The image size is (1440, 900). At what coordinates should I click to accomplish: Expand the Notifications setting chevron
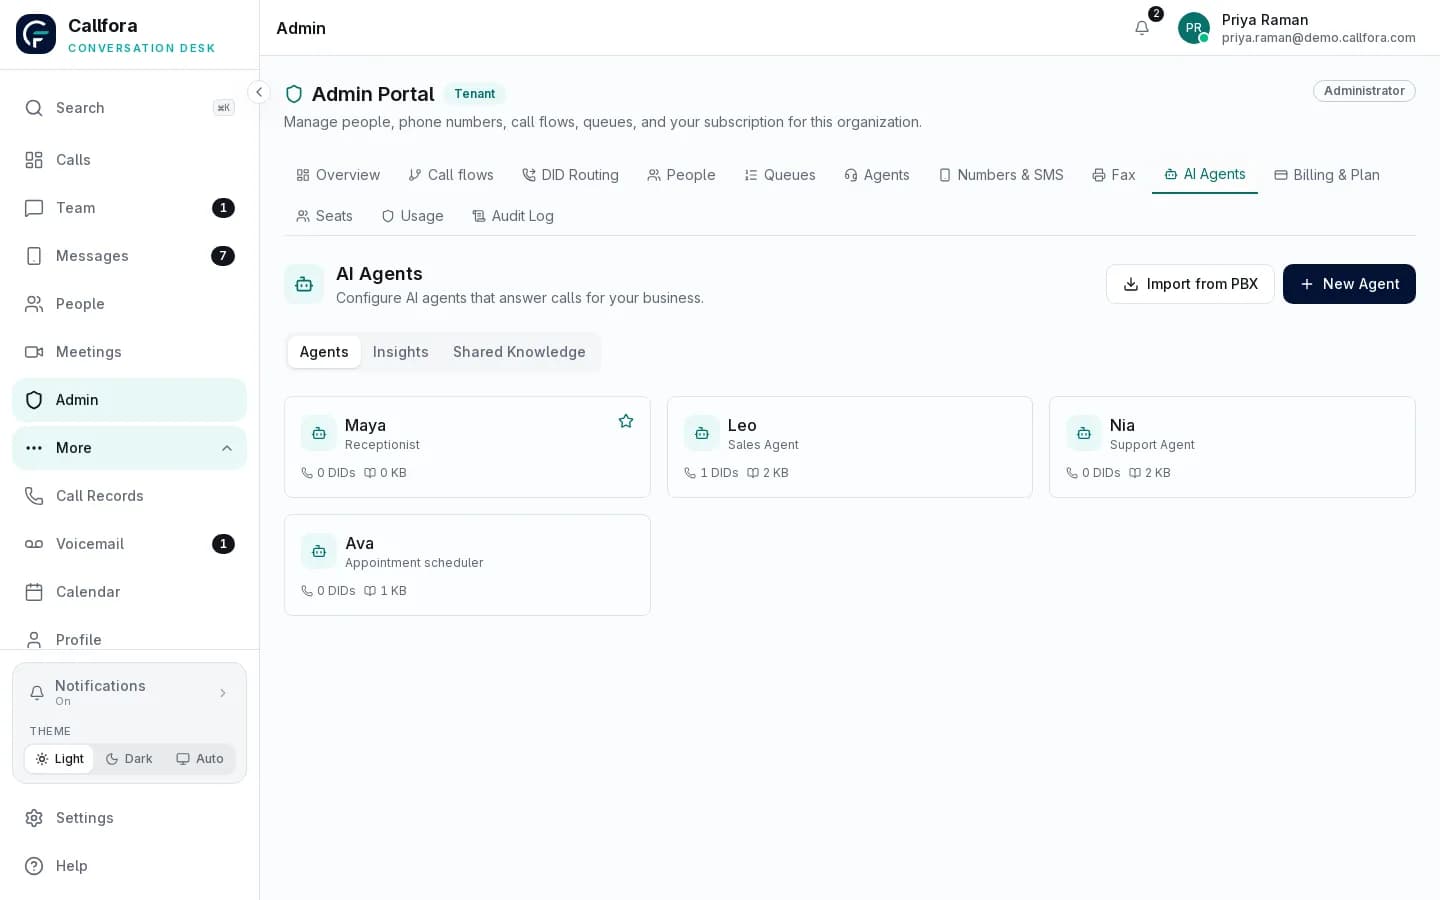coord(223,693)
